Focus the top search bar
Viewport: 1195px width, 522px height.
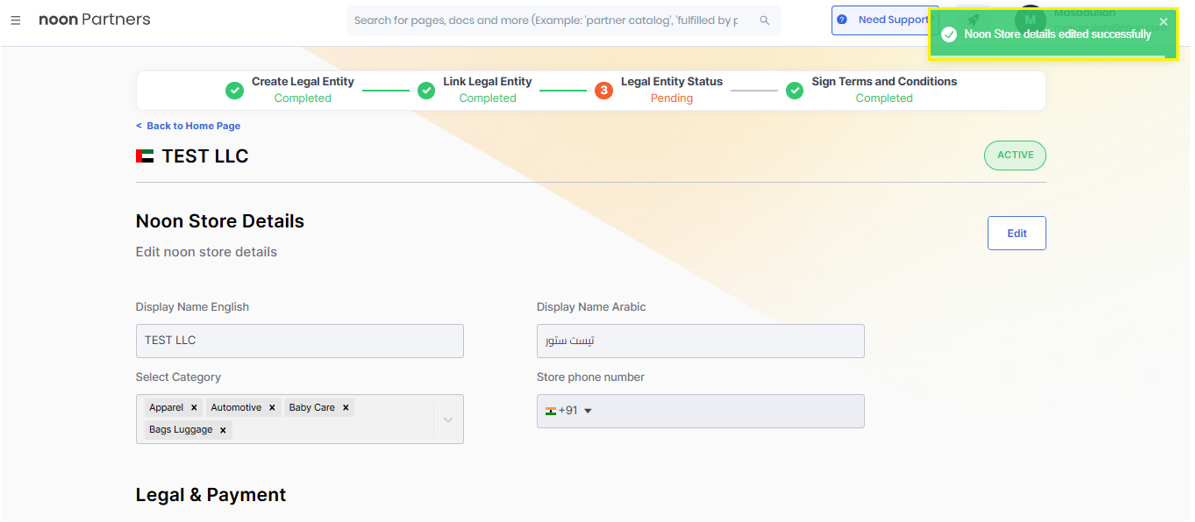[x=563, y=21]
